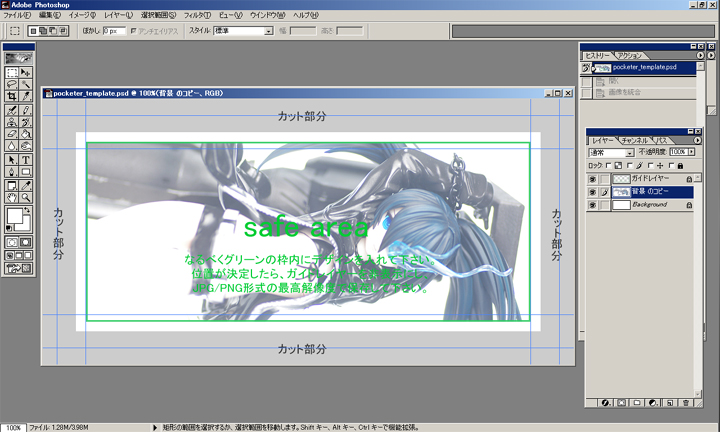Select the Move tool
720x432 pixels.
click(x=26, y=73)
